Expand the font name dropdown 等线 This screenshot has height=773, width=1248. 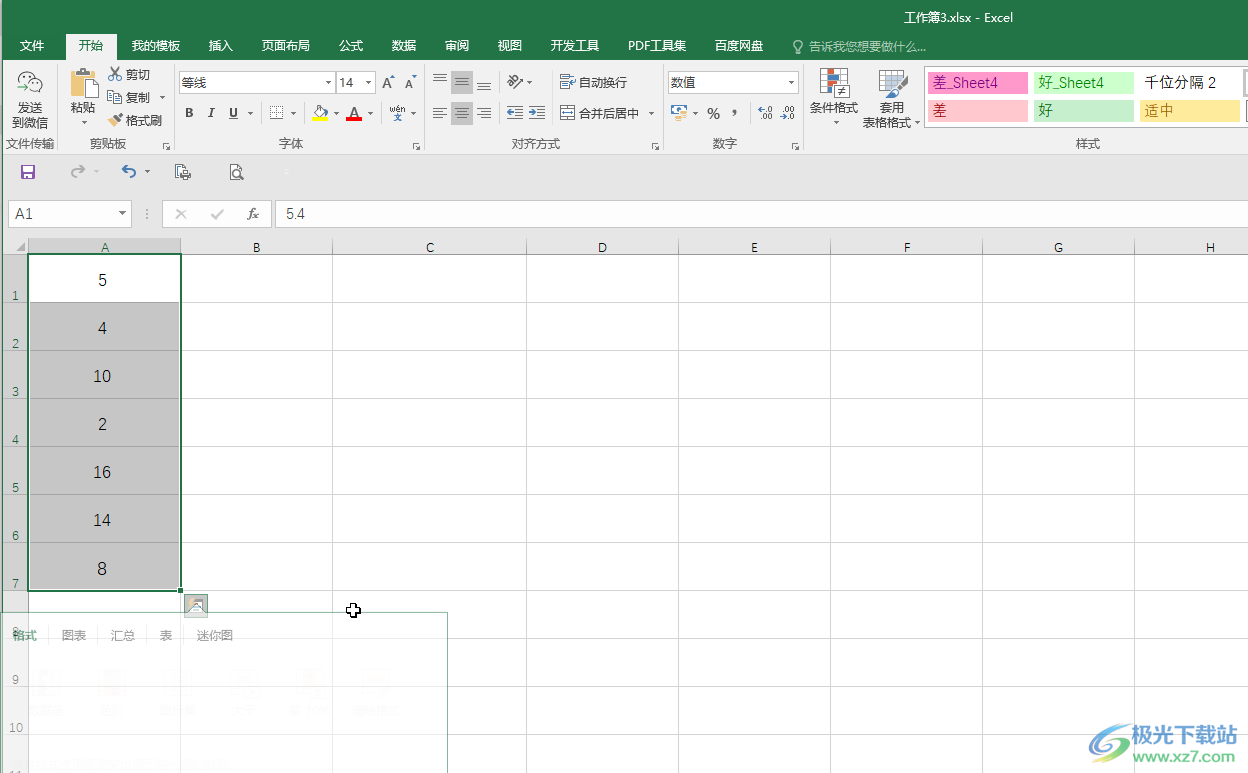coord(328,83)
